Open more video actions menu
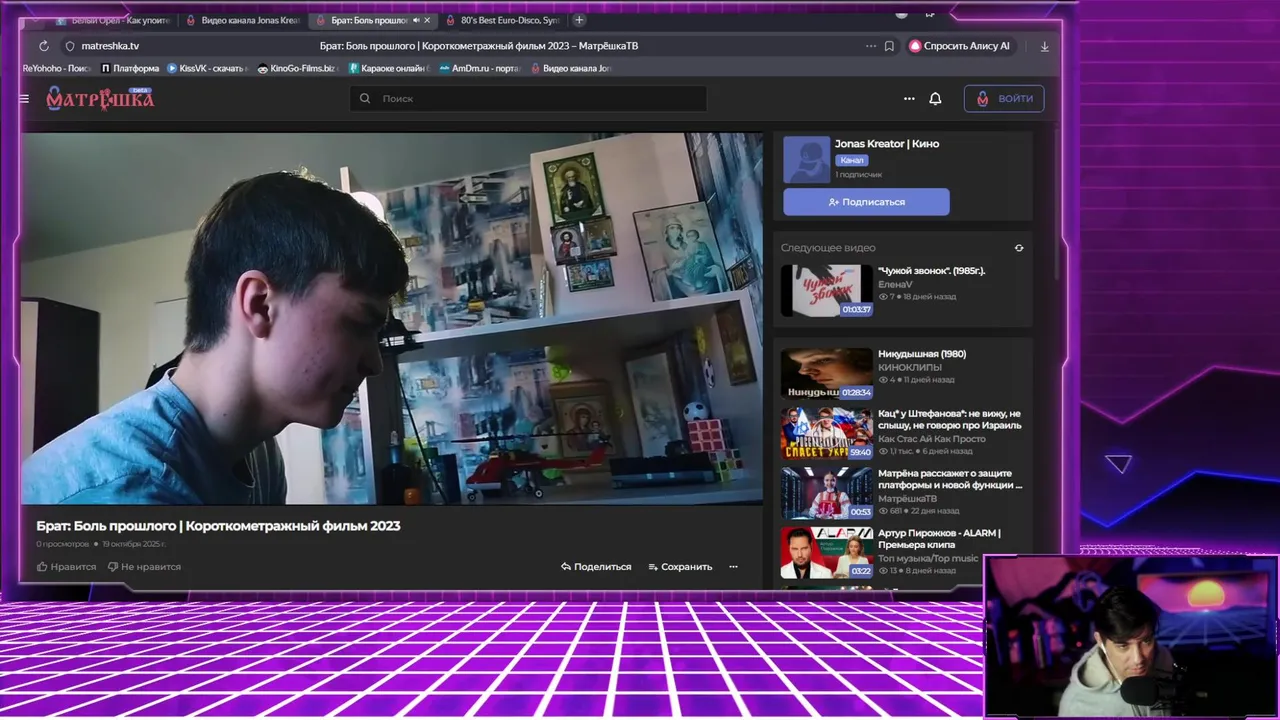This screenshot has height=720, width=1280. [x=733, y=566]
